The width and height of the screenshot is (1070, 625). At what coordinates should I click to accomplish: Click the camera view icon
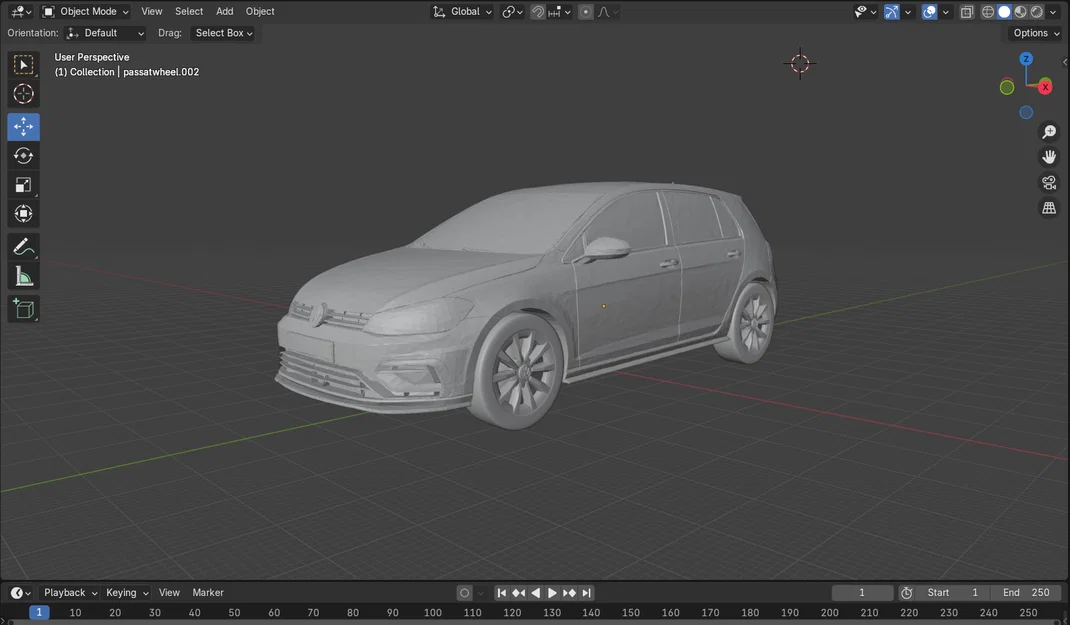tap(1048, 182)
